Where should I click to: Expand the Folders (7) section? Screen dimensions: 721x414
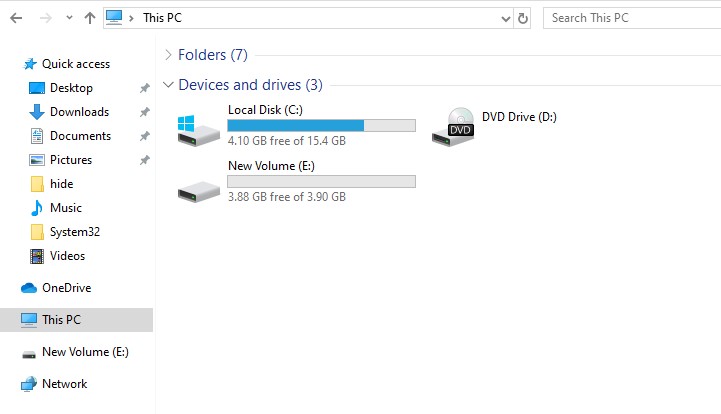(x=168, y=55)
